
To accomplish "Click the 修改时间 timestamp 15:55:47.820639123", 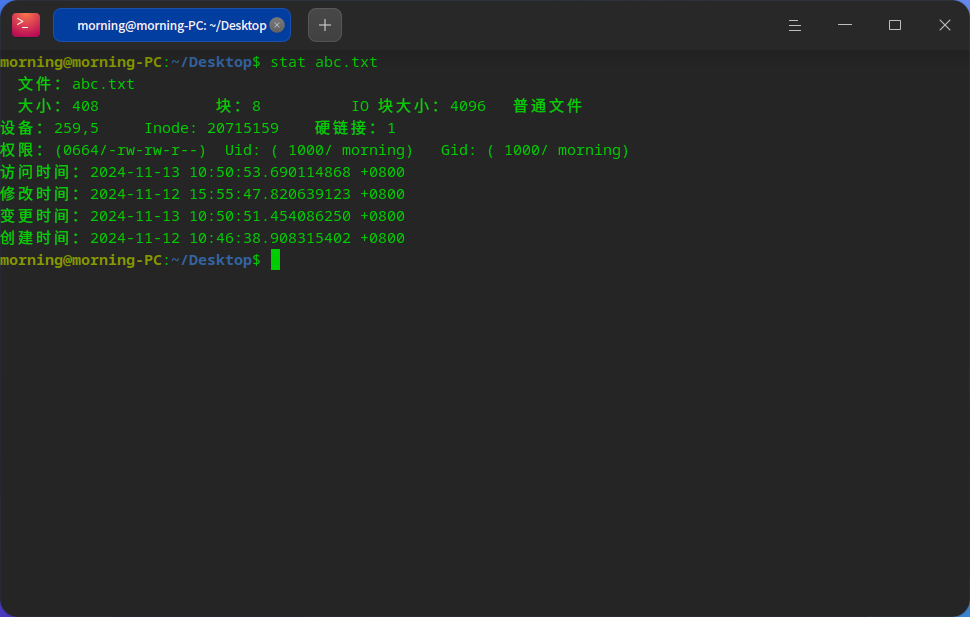I will pos(270,194).
